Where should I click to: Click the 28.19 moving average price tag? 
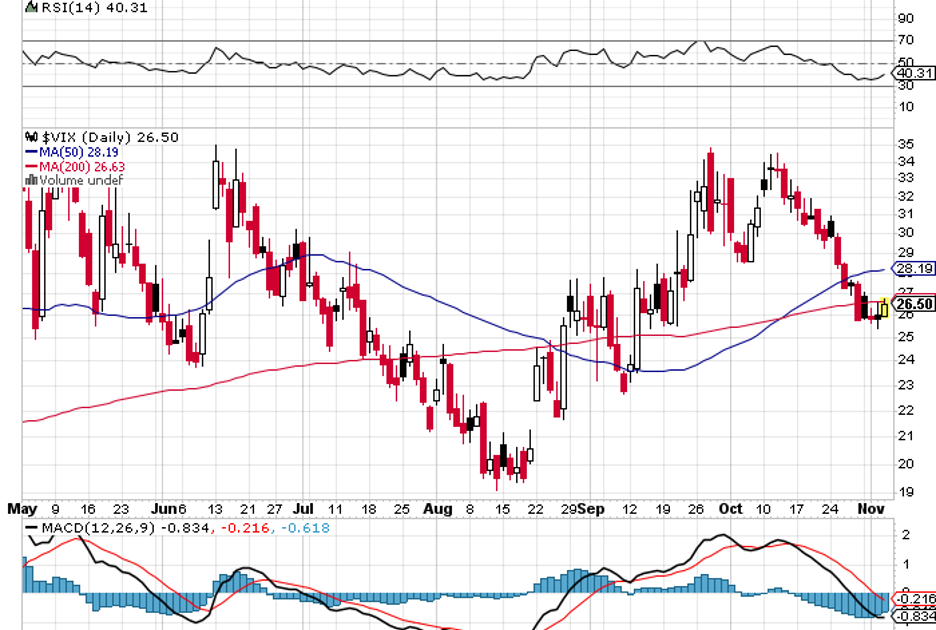pos(914,269)
